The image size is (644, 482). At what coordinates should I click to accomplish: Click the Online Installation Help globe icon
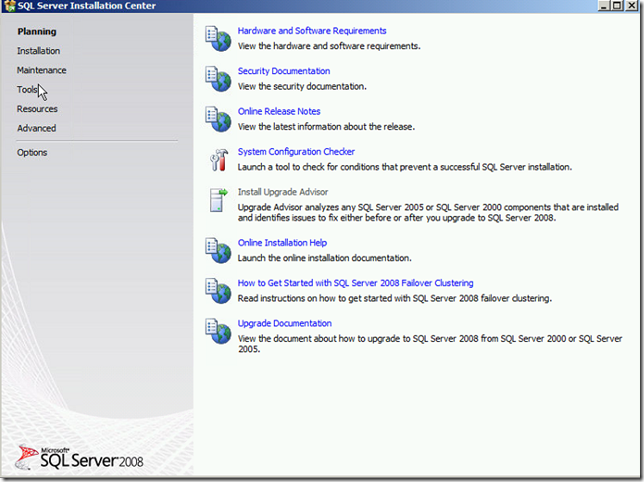[x=218, y=250]
